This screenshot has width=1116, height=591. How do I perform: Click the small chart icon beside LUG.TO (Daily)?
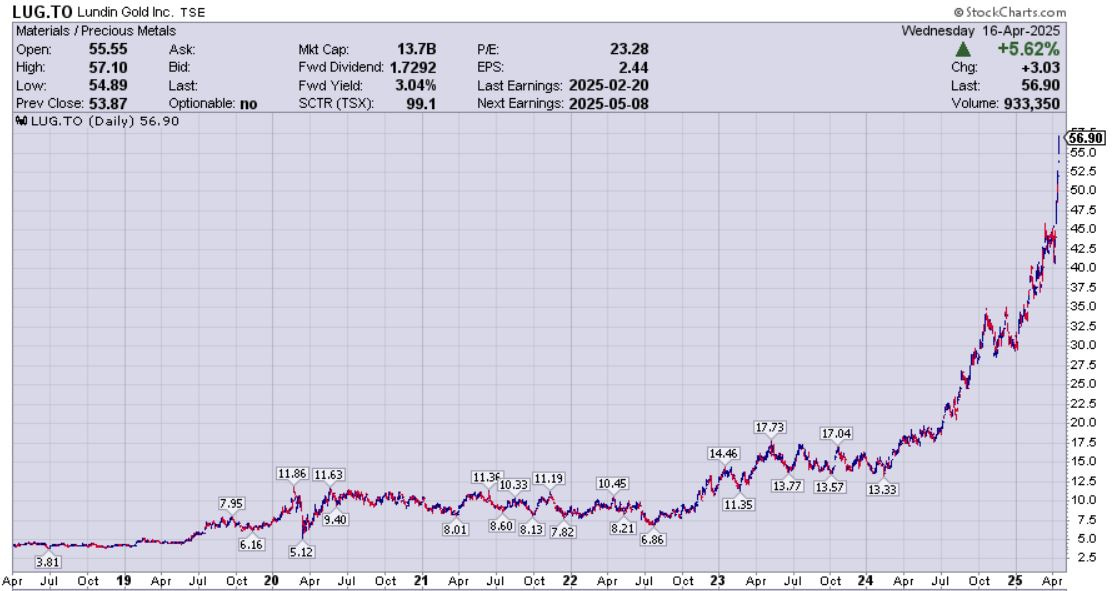[21, 121]
